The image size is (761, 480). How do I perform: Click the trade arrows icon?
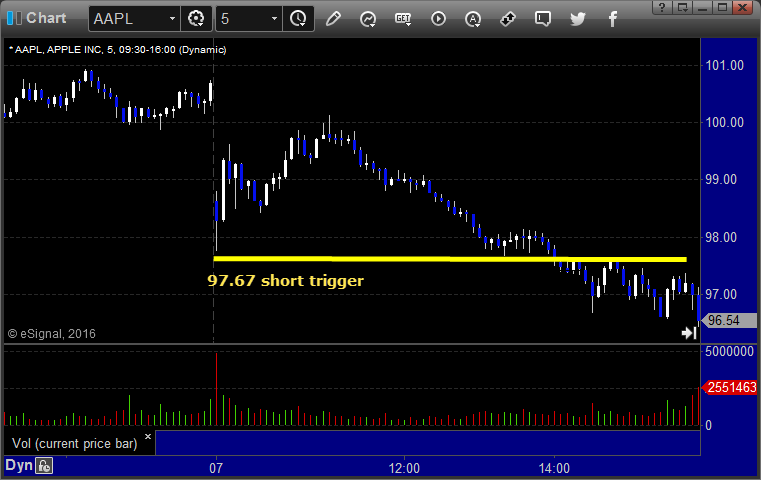pyautogui.click(x=508, y=19)
